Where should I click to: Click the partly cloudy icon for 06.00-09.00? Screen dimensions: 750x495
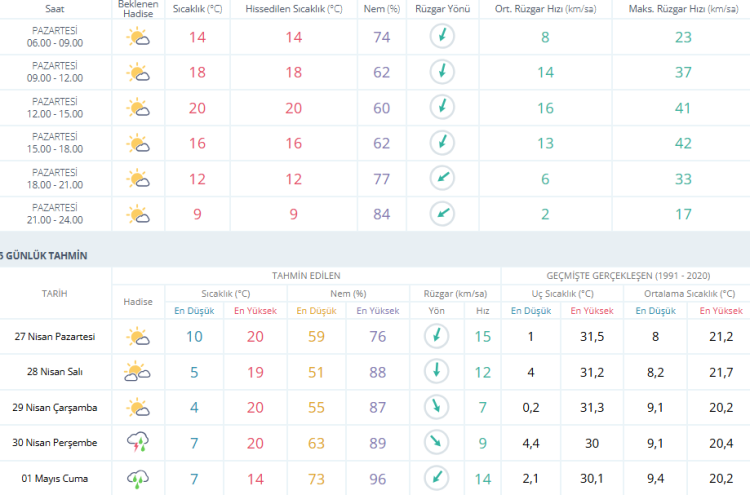137,38
